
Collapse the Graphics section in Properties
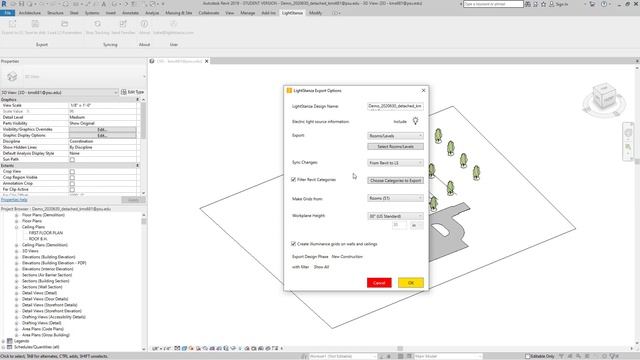click(138, 100)
